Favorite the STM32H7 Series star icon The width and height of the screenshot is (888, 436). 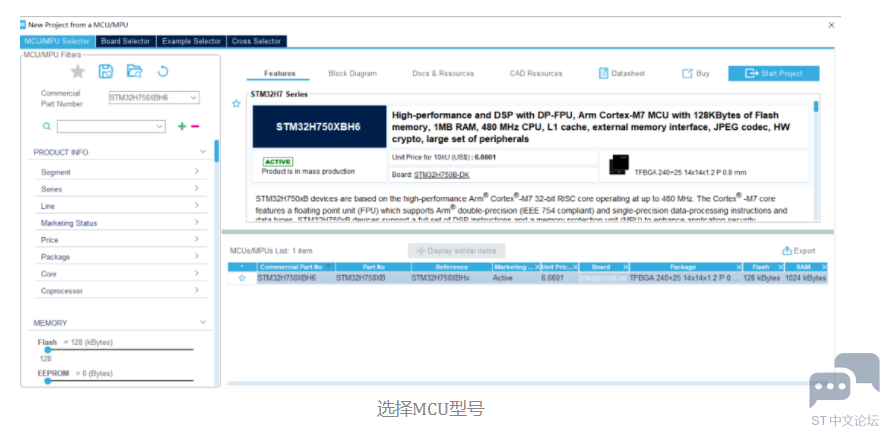pyautogui.click(x=237, y=104)
